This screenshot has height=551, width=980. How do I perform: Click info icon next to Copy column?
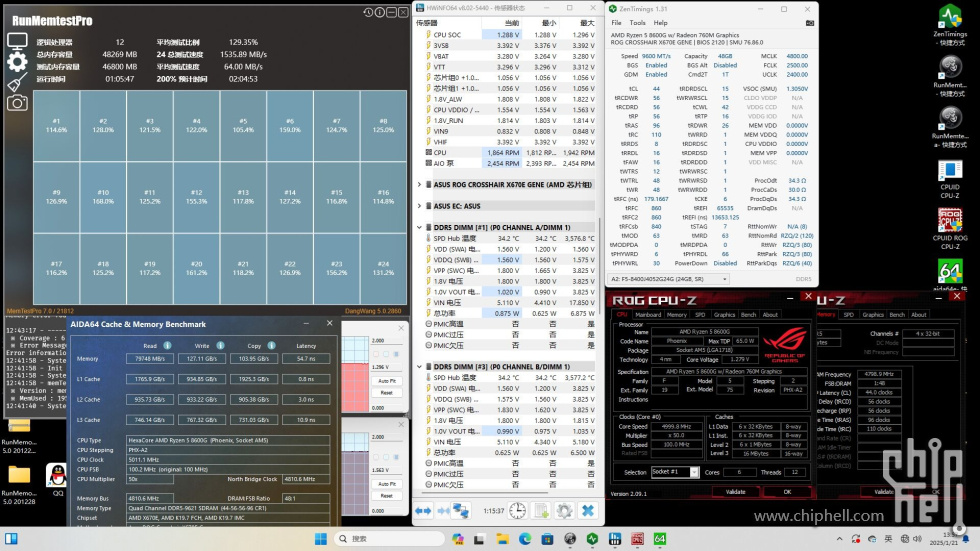[x=272, y=345]
